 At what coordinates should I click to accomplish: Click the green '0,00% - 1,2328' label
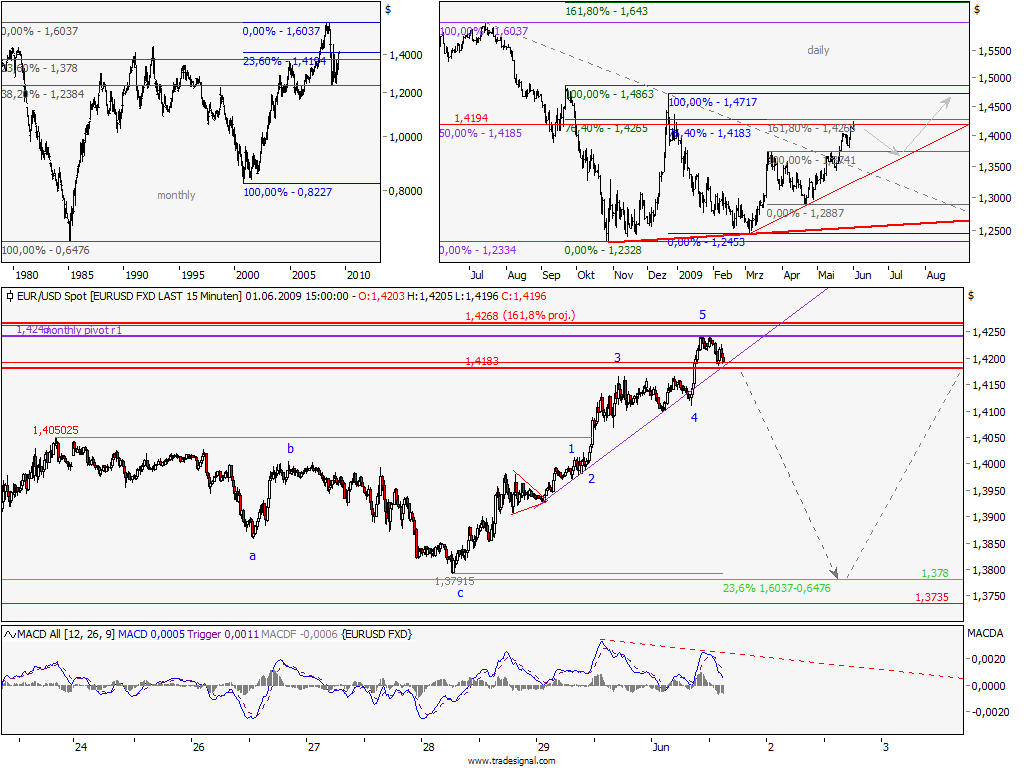tap(603, 250)
